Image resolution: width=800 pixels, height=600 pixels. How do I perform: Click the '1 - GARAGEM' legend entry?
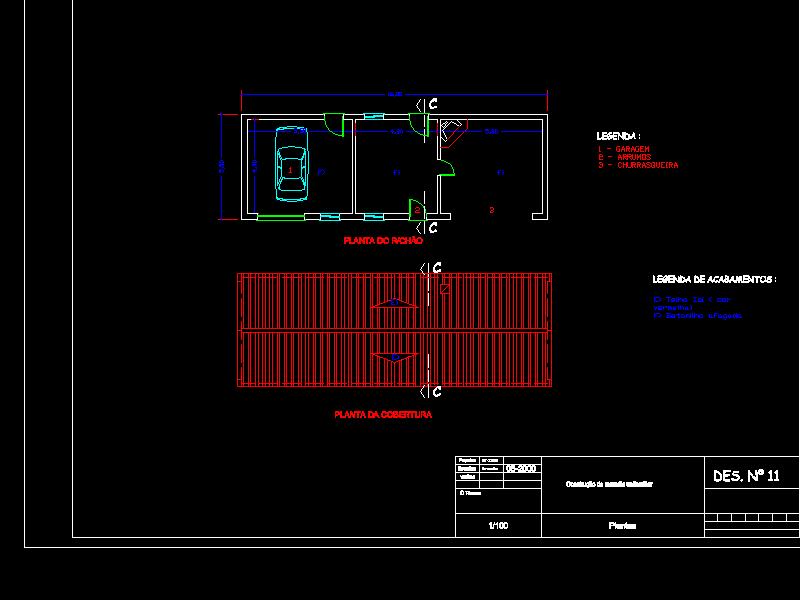[x=624, y=148]
